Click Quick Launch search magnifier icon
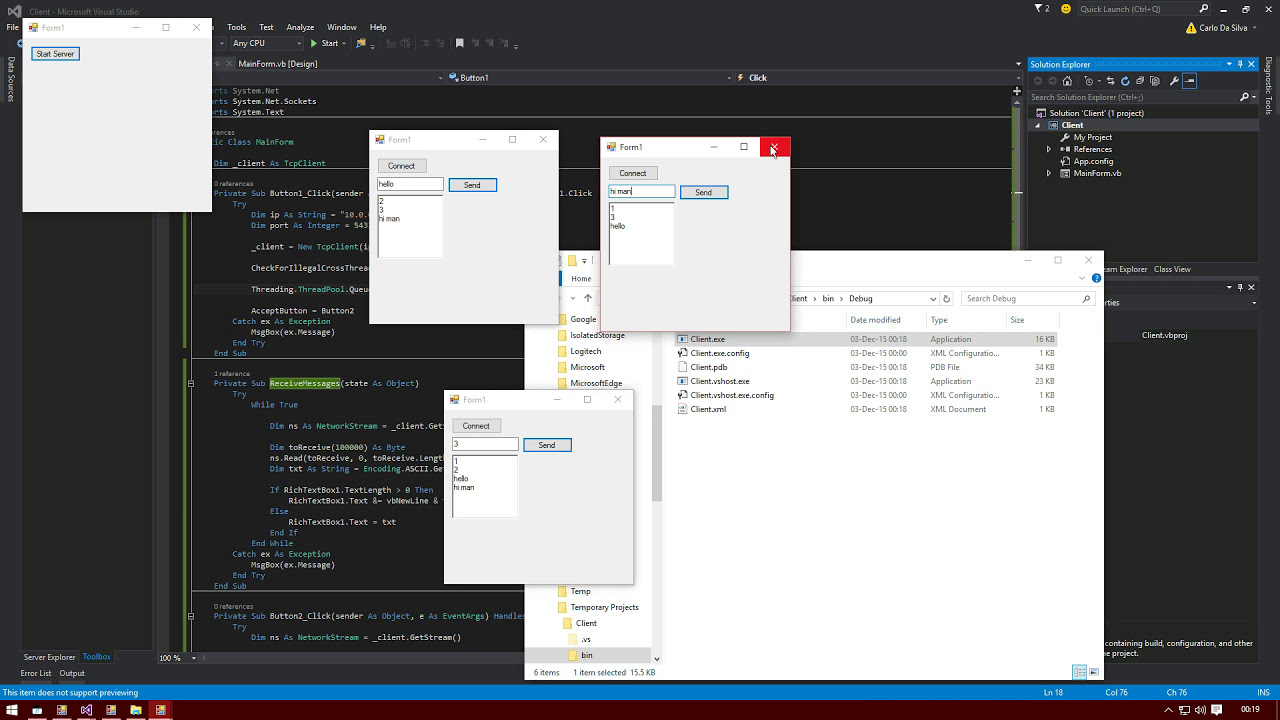Screen dimensions: 1280x720 (x=1202, y=9)
